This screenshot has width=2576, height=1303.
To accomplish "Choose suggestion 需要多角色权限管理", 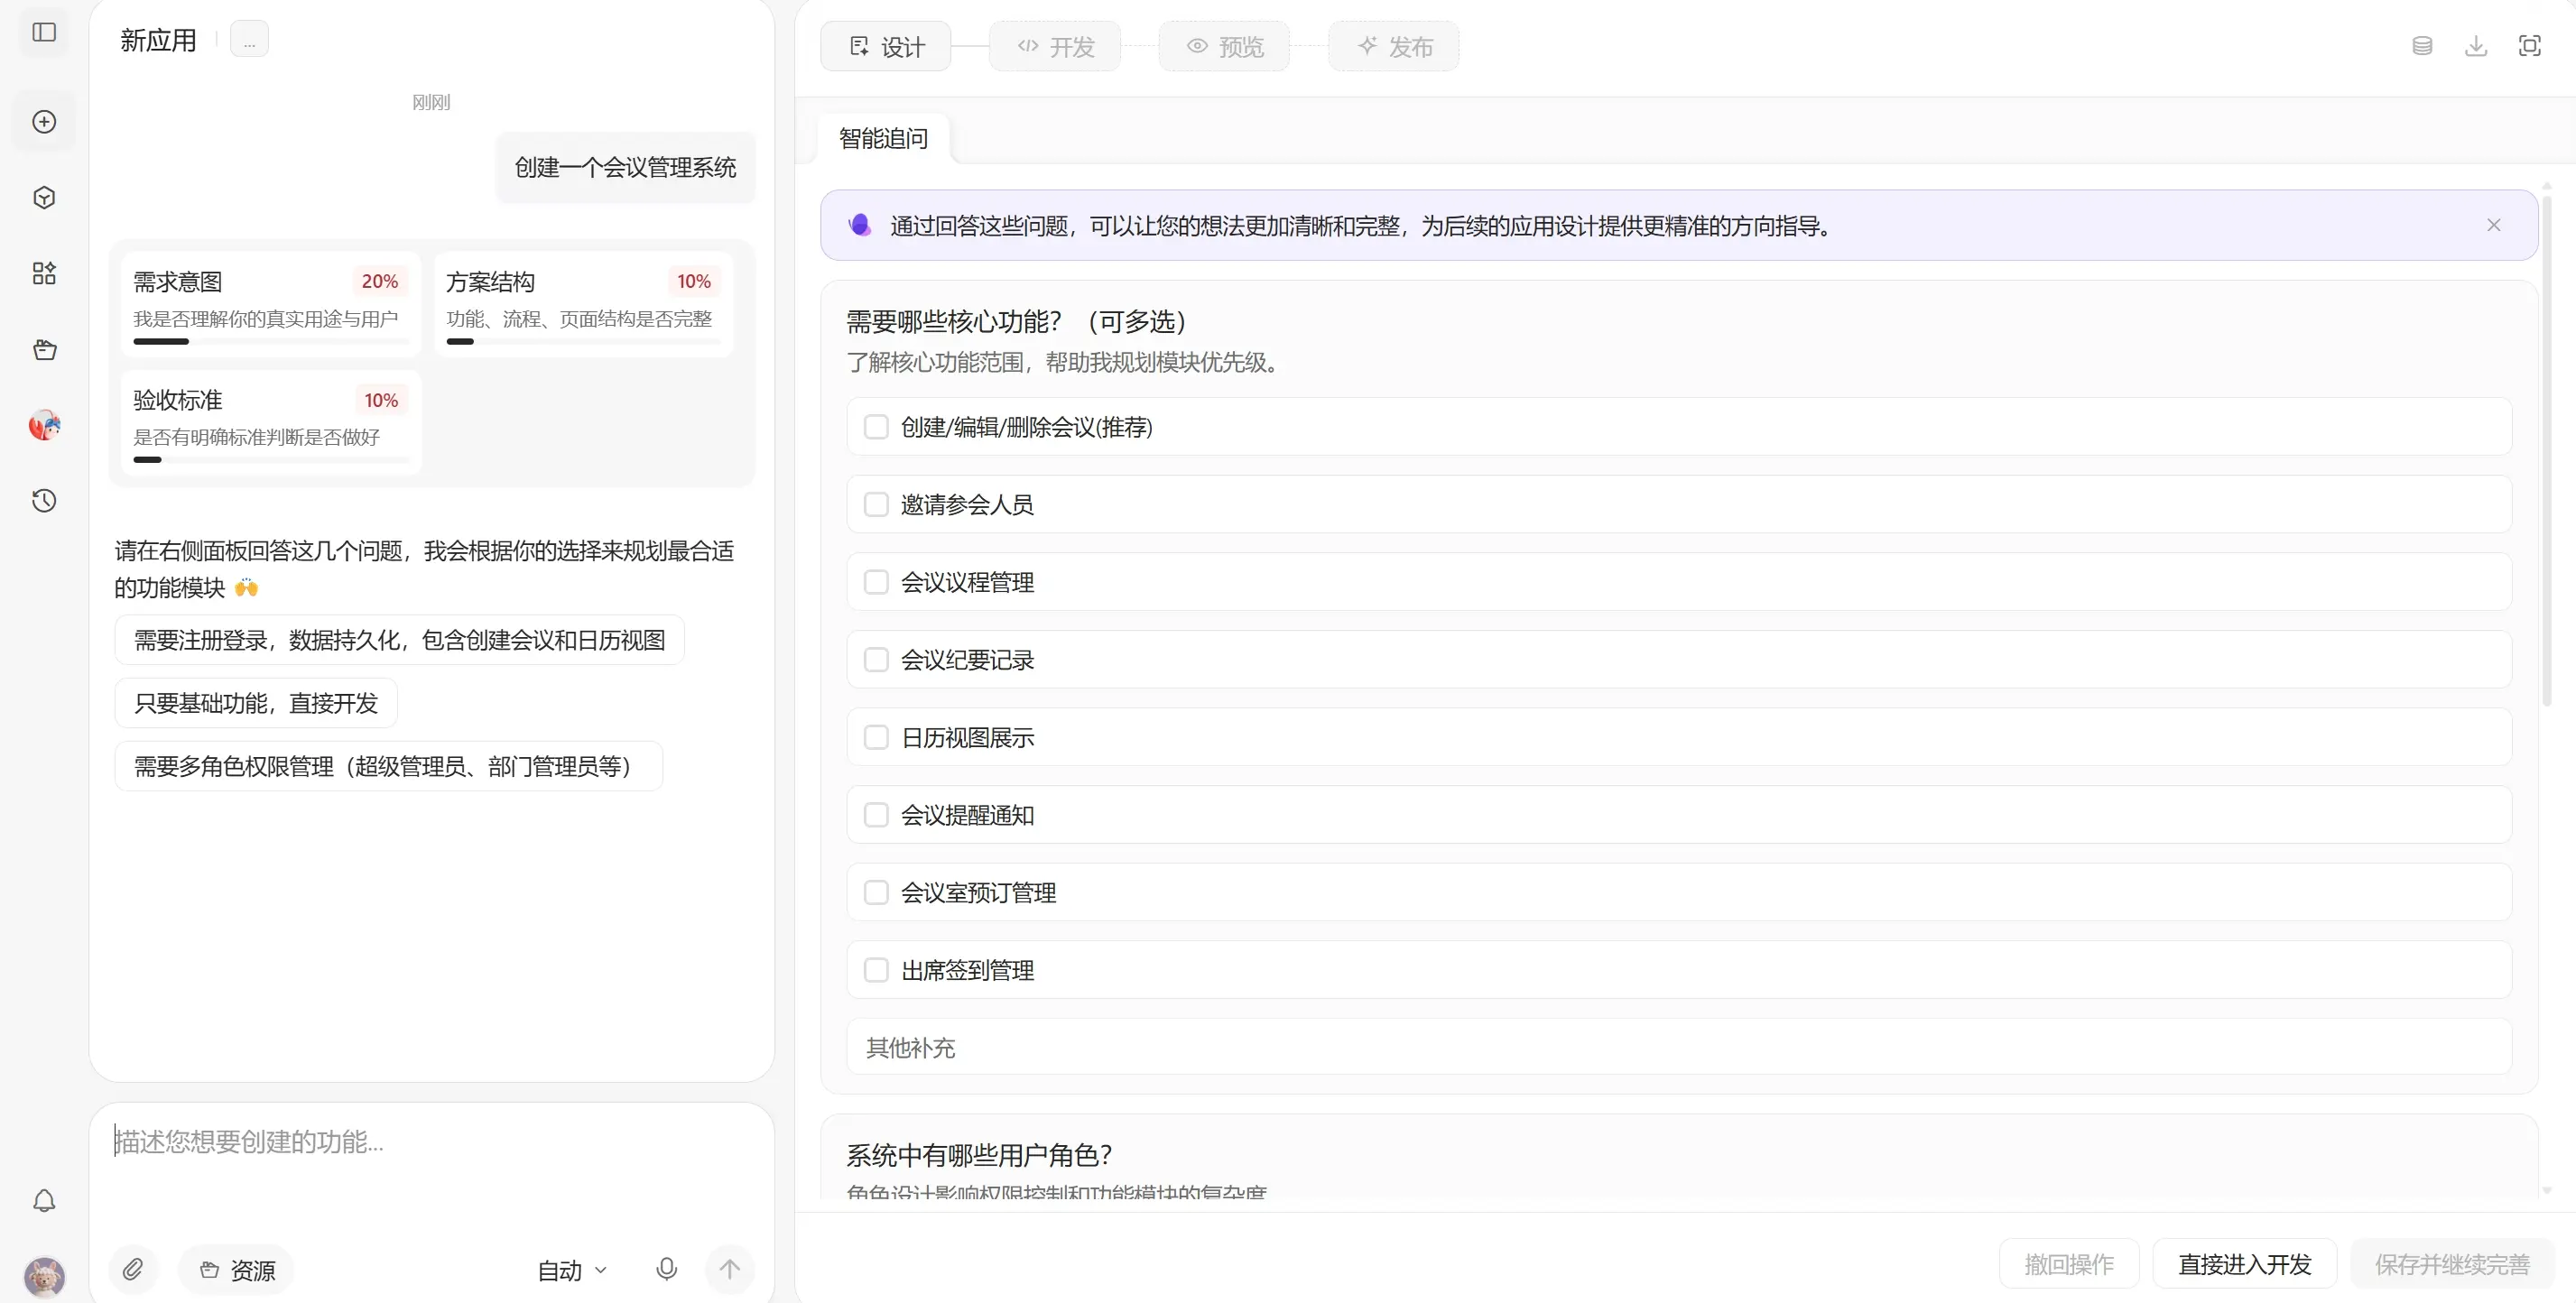I will click(x=389, y=766).
